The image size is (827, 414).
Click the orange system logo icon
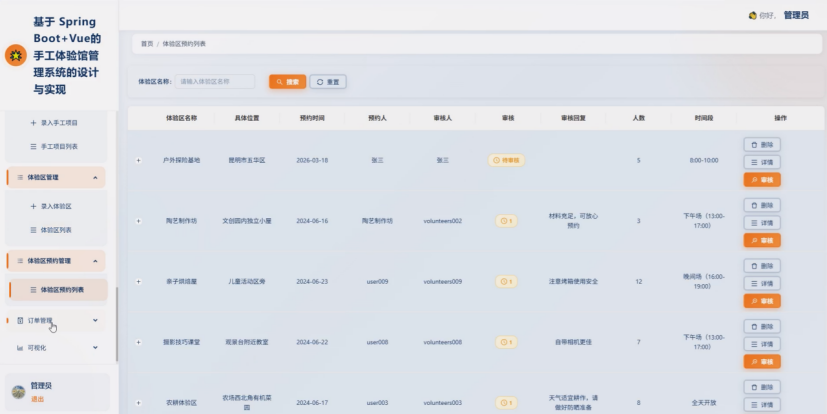(16, 55)
